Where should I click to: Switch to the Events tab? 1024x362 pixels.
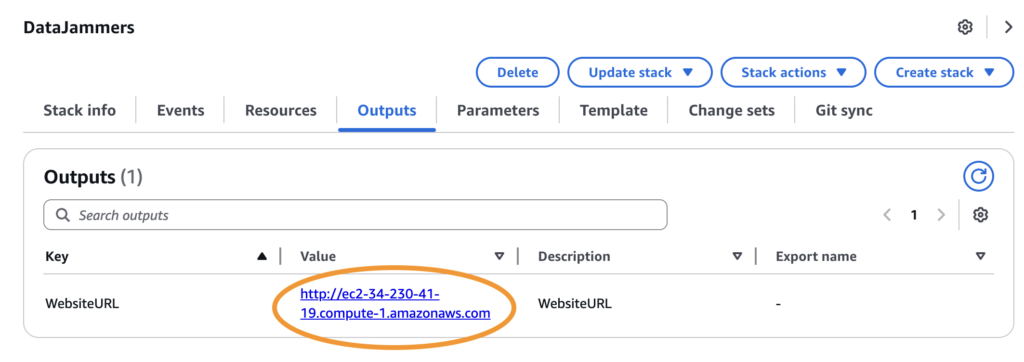(x=180, y=110)
